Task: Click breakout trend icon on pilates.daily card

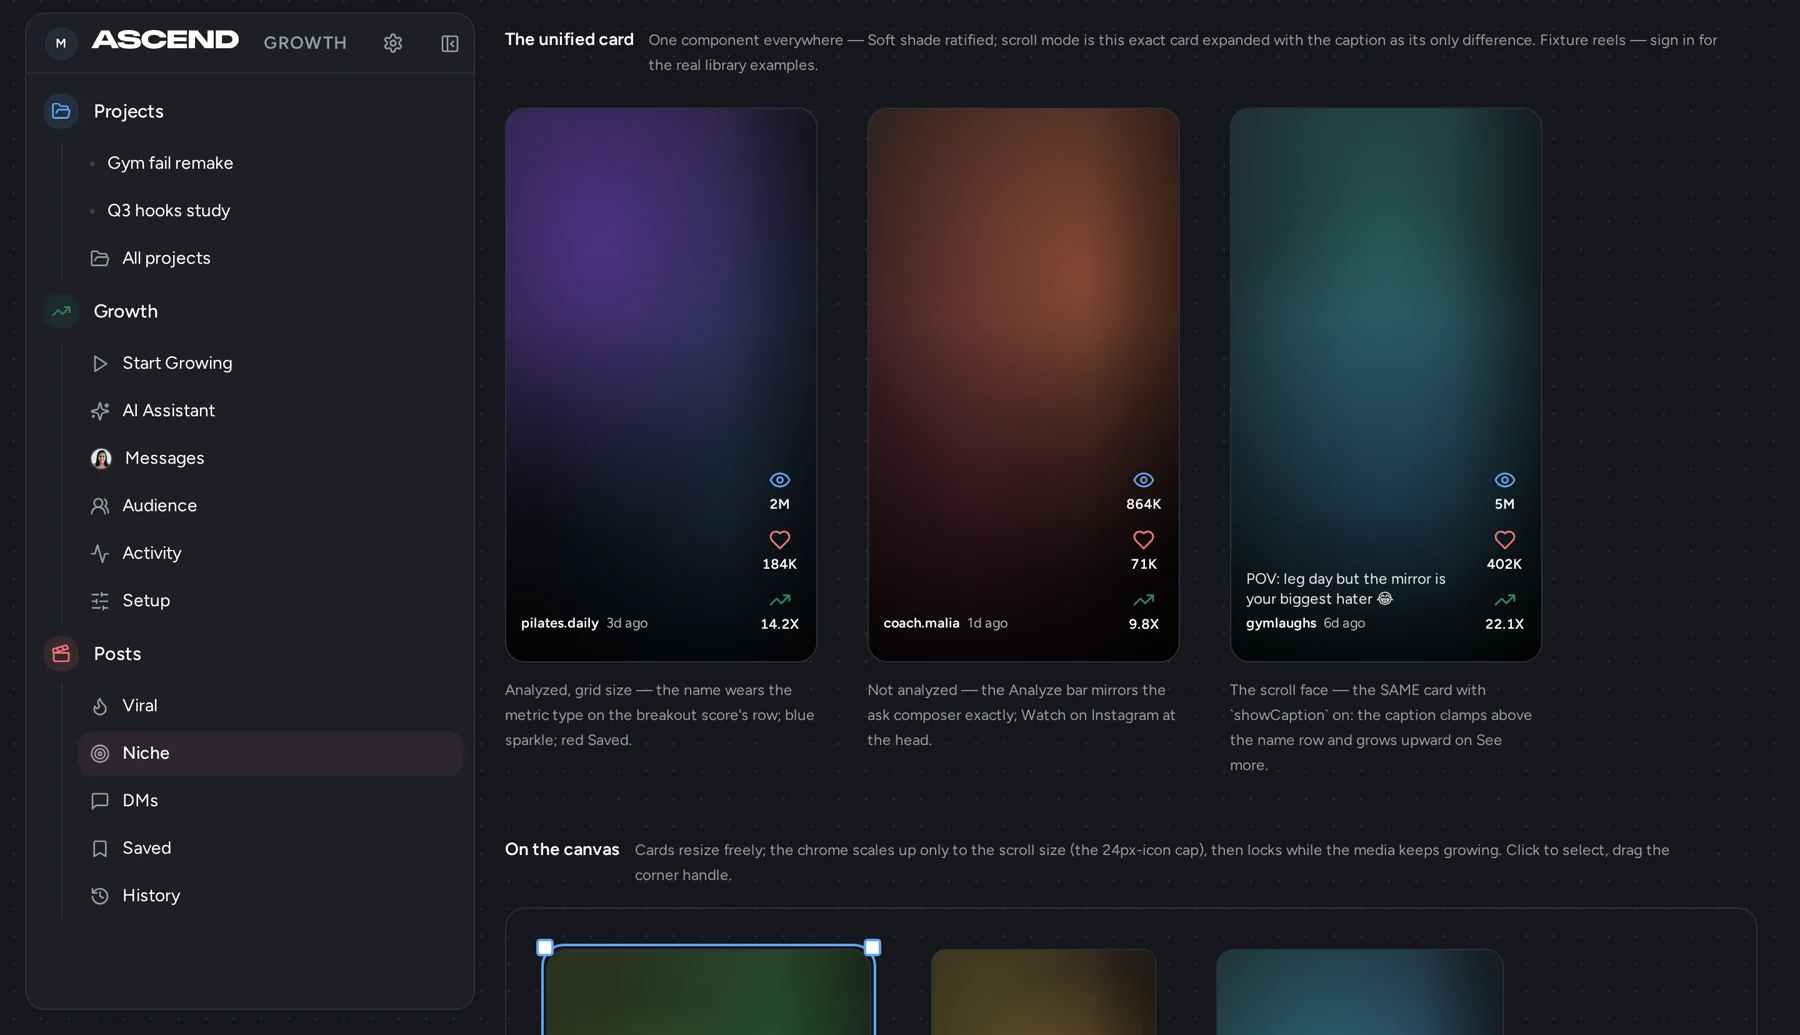Action: click(x=780, y=600)
